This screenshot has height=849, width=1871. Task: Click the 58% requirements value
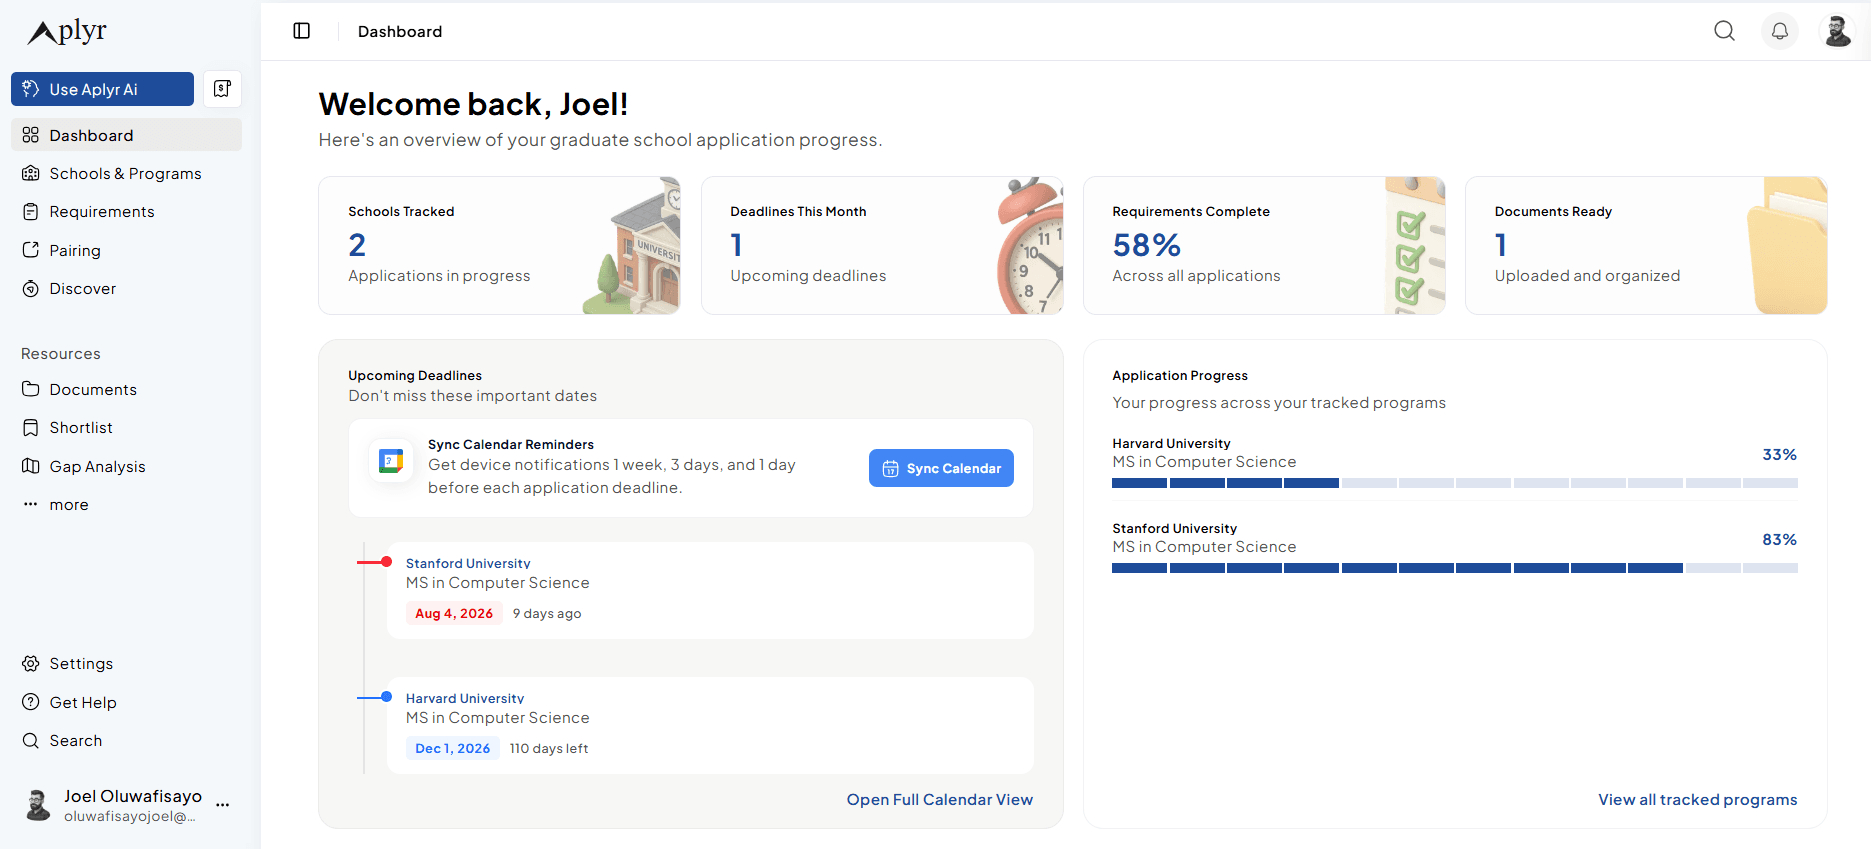[1146, 245]
